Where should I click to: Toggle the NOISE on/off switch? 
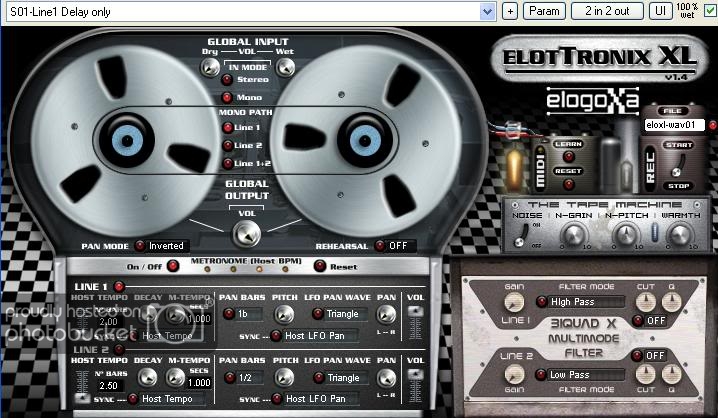[x=522, y=235]
